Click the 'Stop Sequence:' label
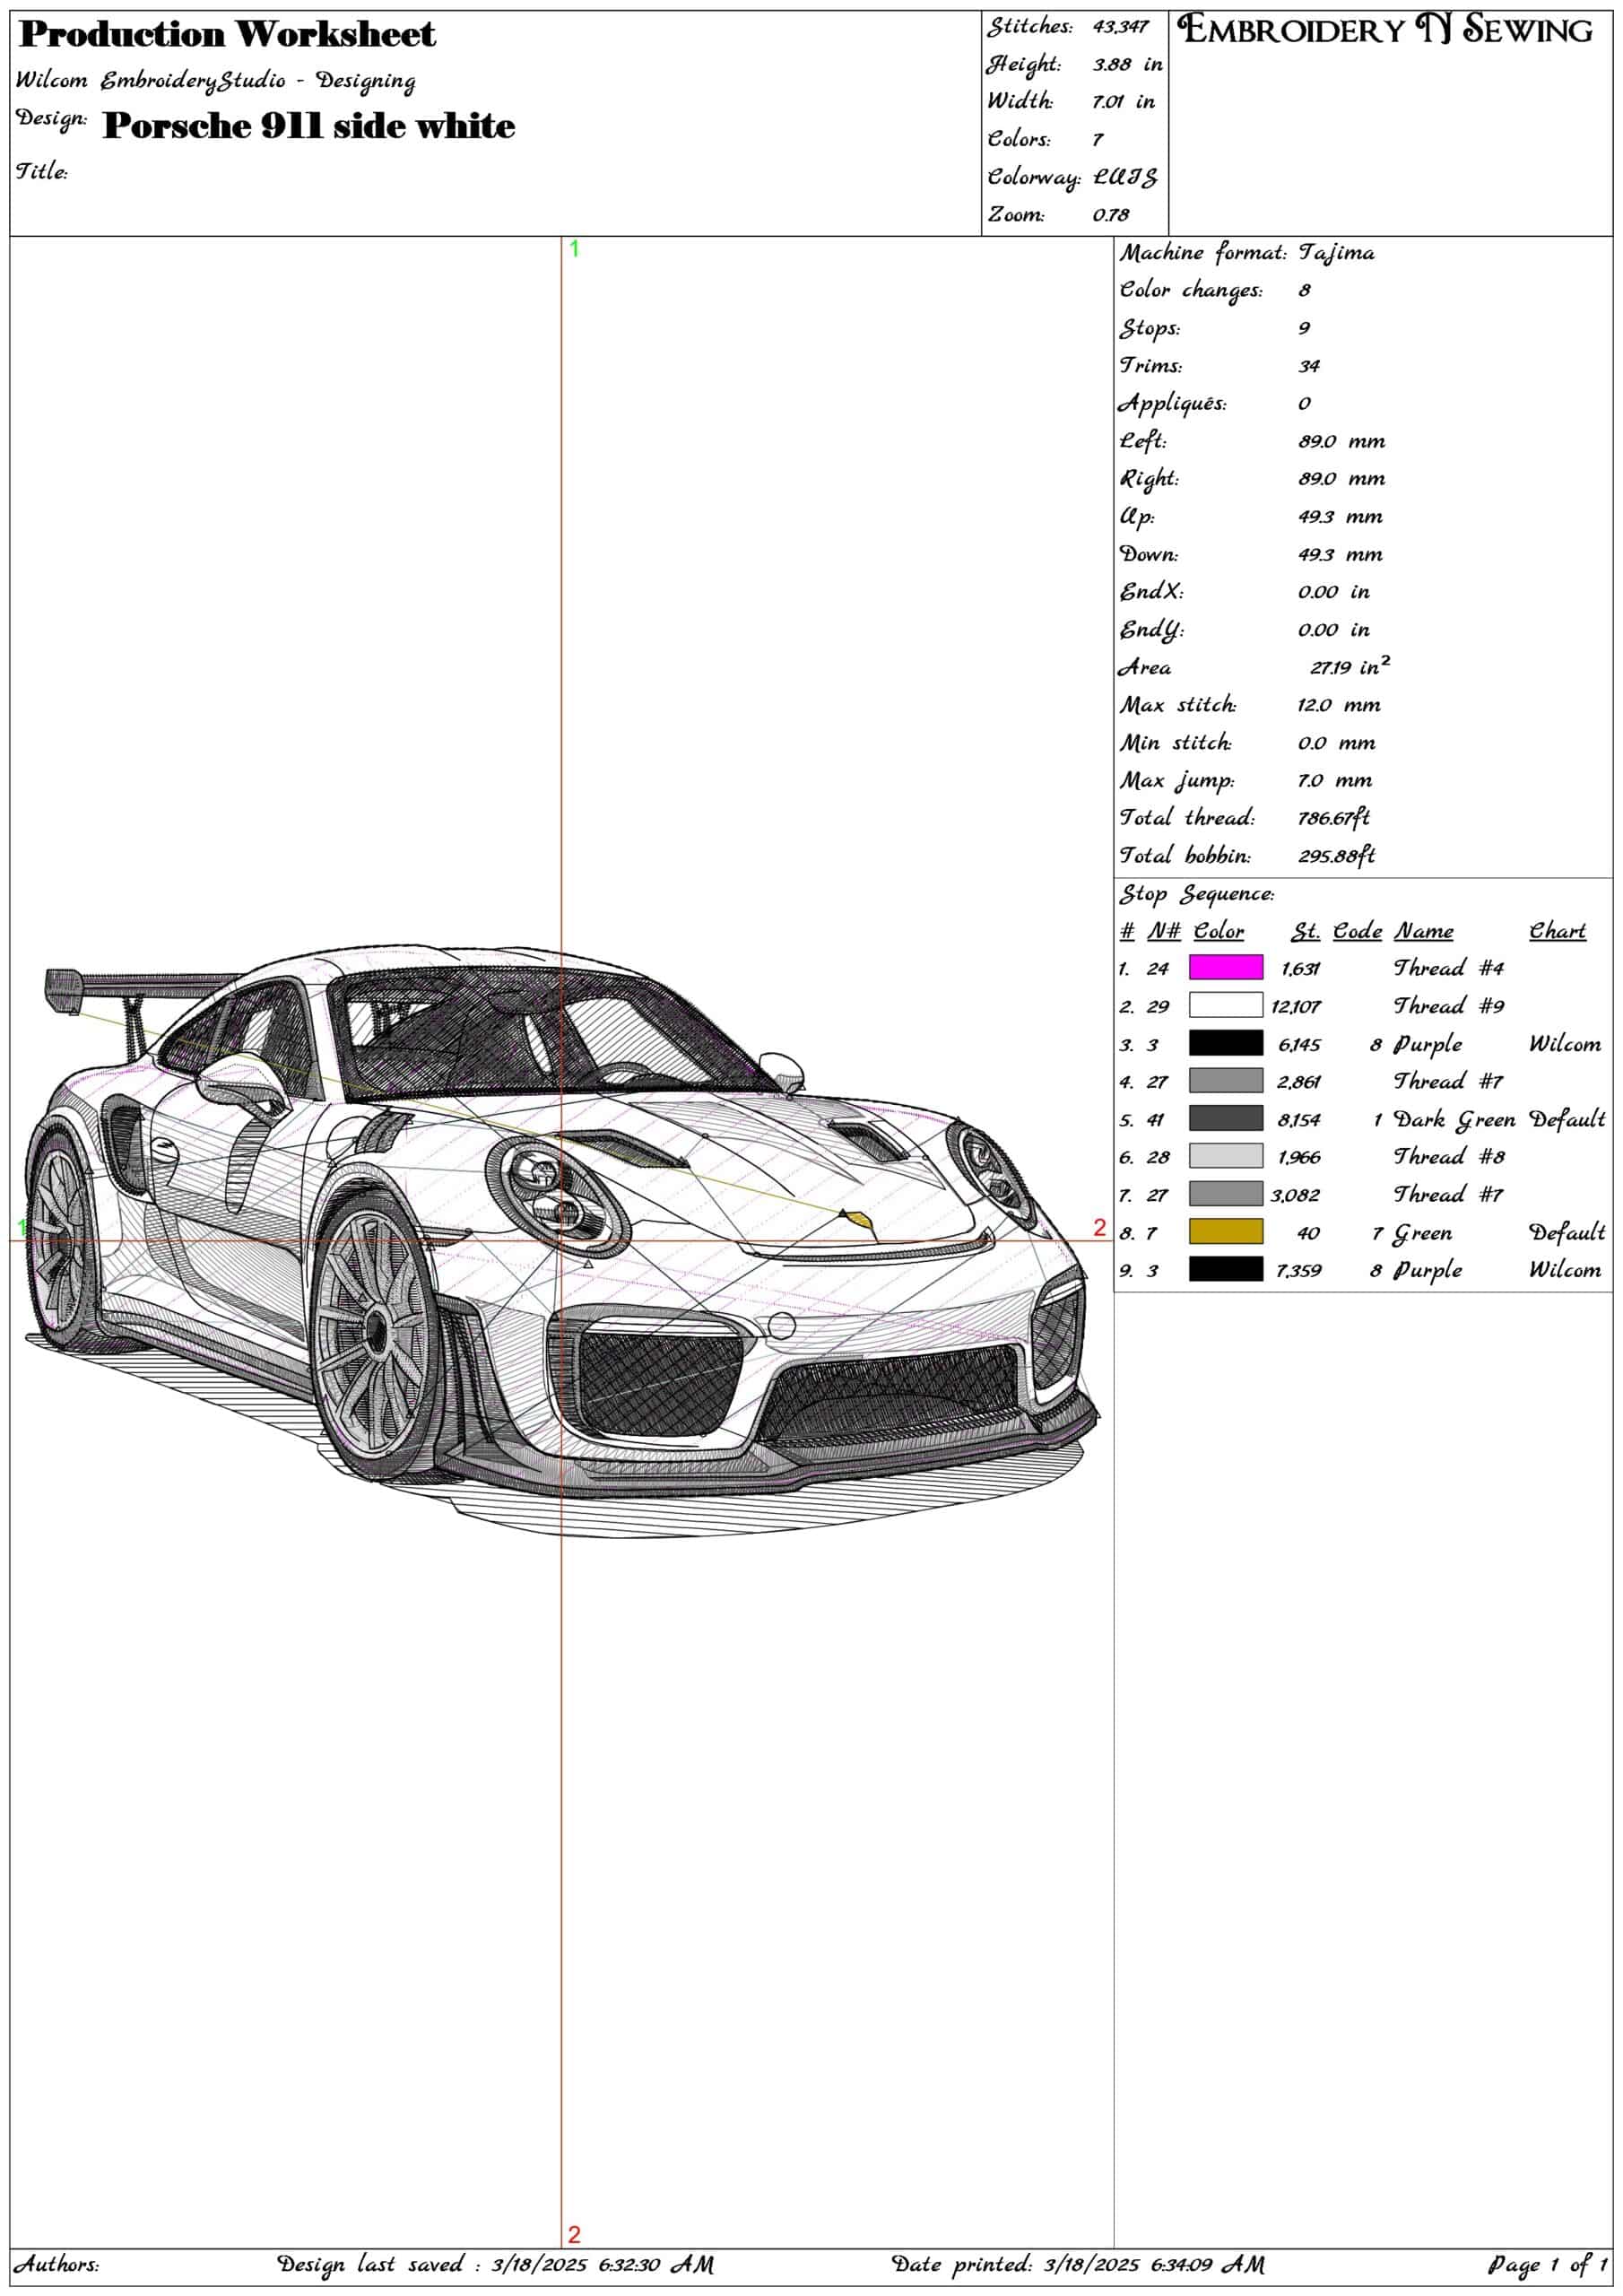 1196,894
